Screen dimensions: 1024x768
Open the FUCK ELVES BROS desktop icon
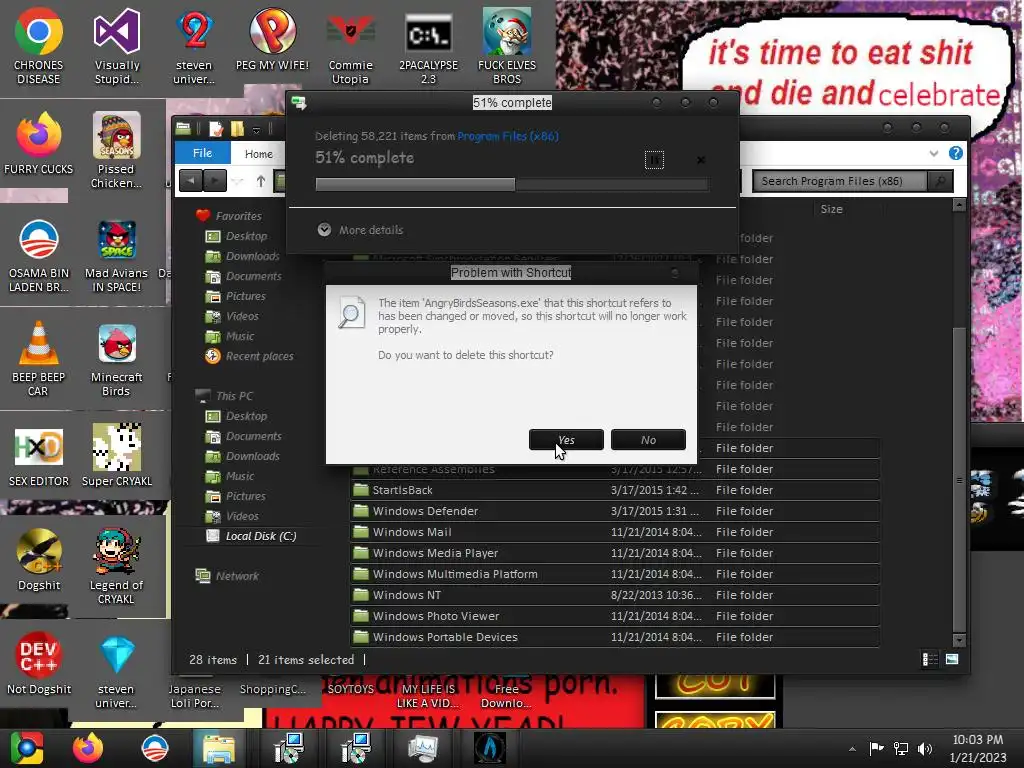(507, 46)
